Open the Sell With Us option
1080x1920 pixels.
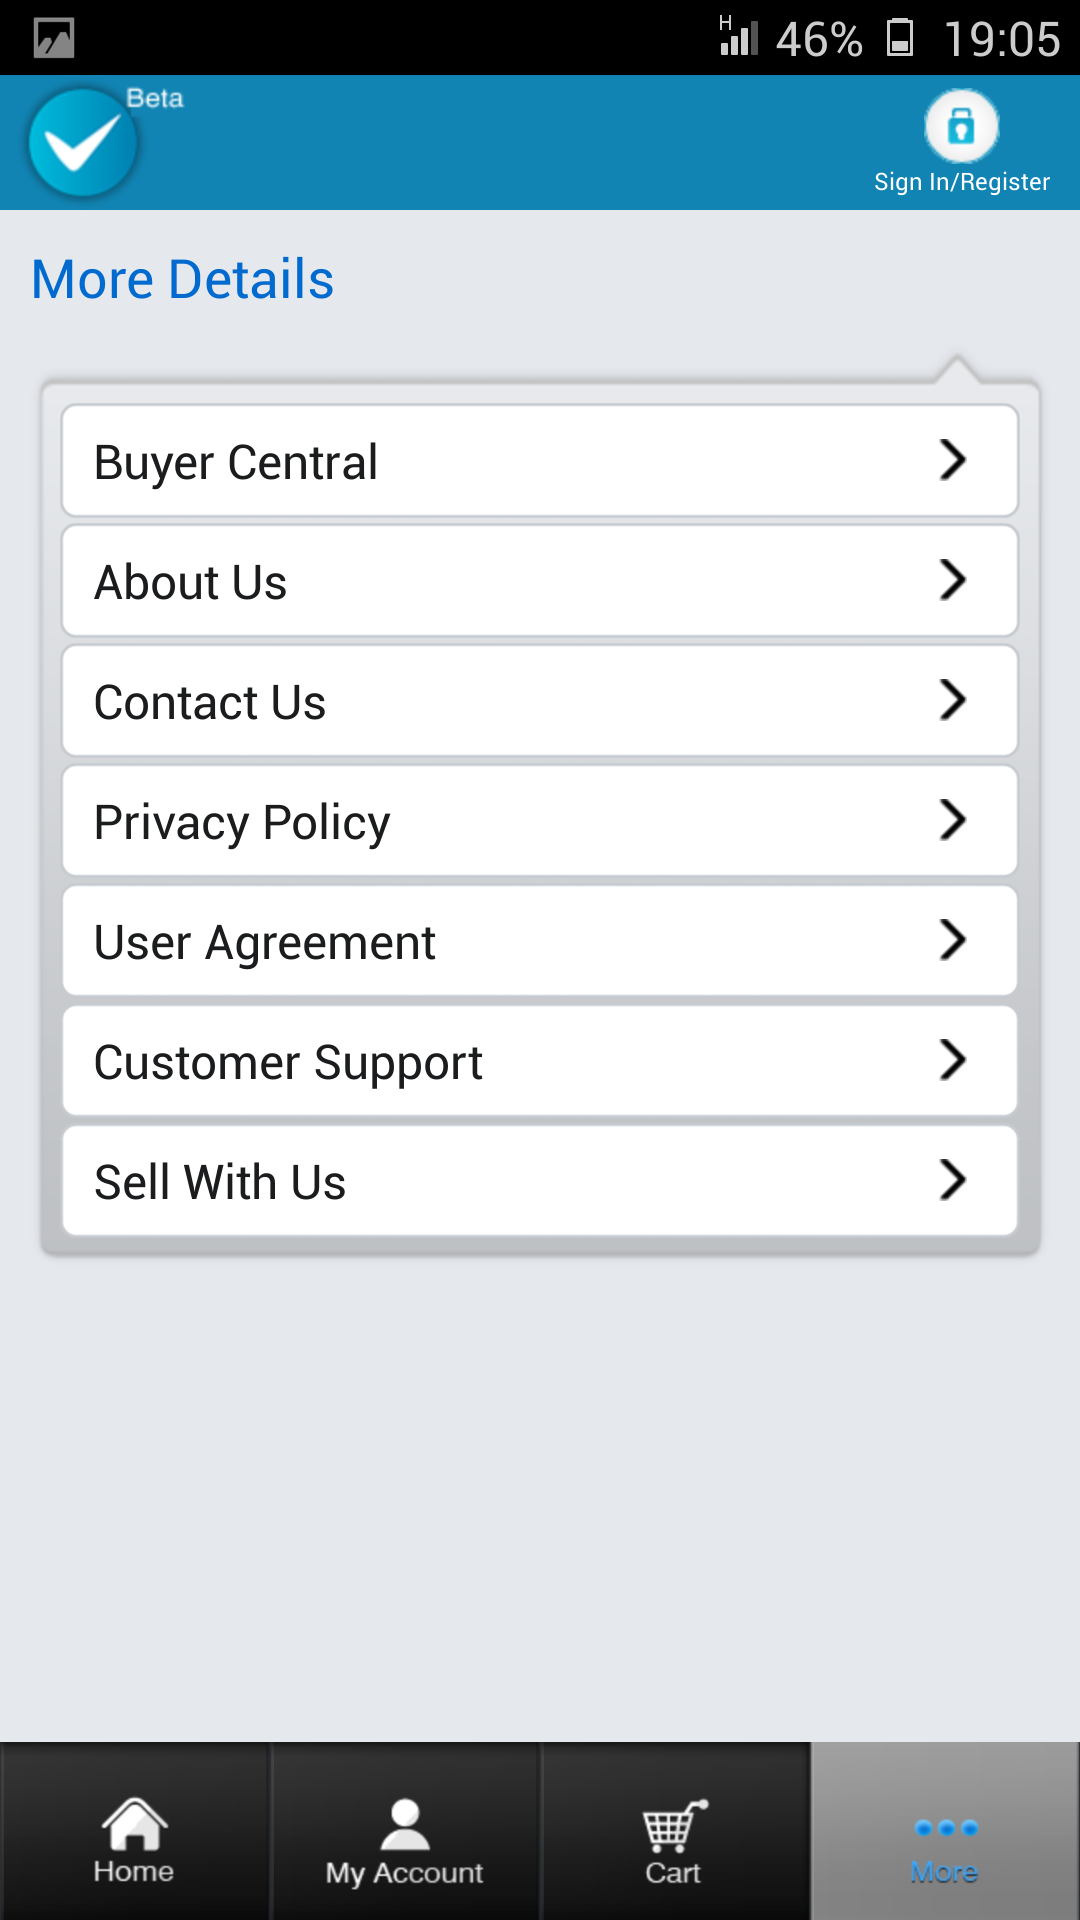(x=540, y=1181)
